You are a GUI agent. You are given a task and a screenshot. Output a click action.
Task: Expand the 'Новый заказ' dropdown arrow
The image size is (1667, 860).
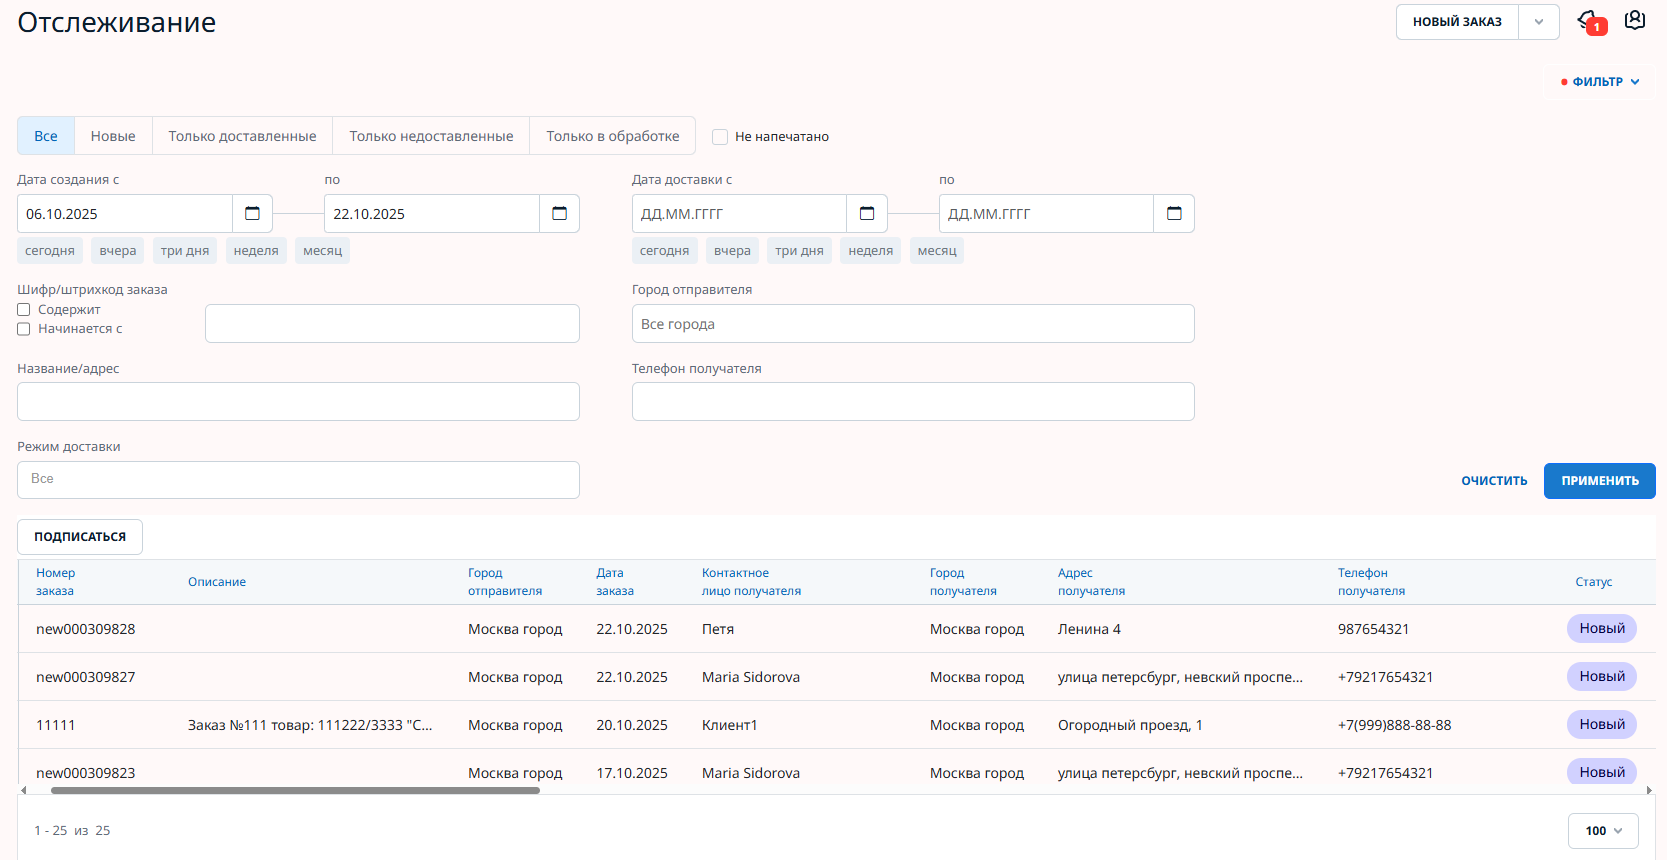(1538, 22)
